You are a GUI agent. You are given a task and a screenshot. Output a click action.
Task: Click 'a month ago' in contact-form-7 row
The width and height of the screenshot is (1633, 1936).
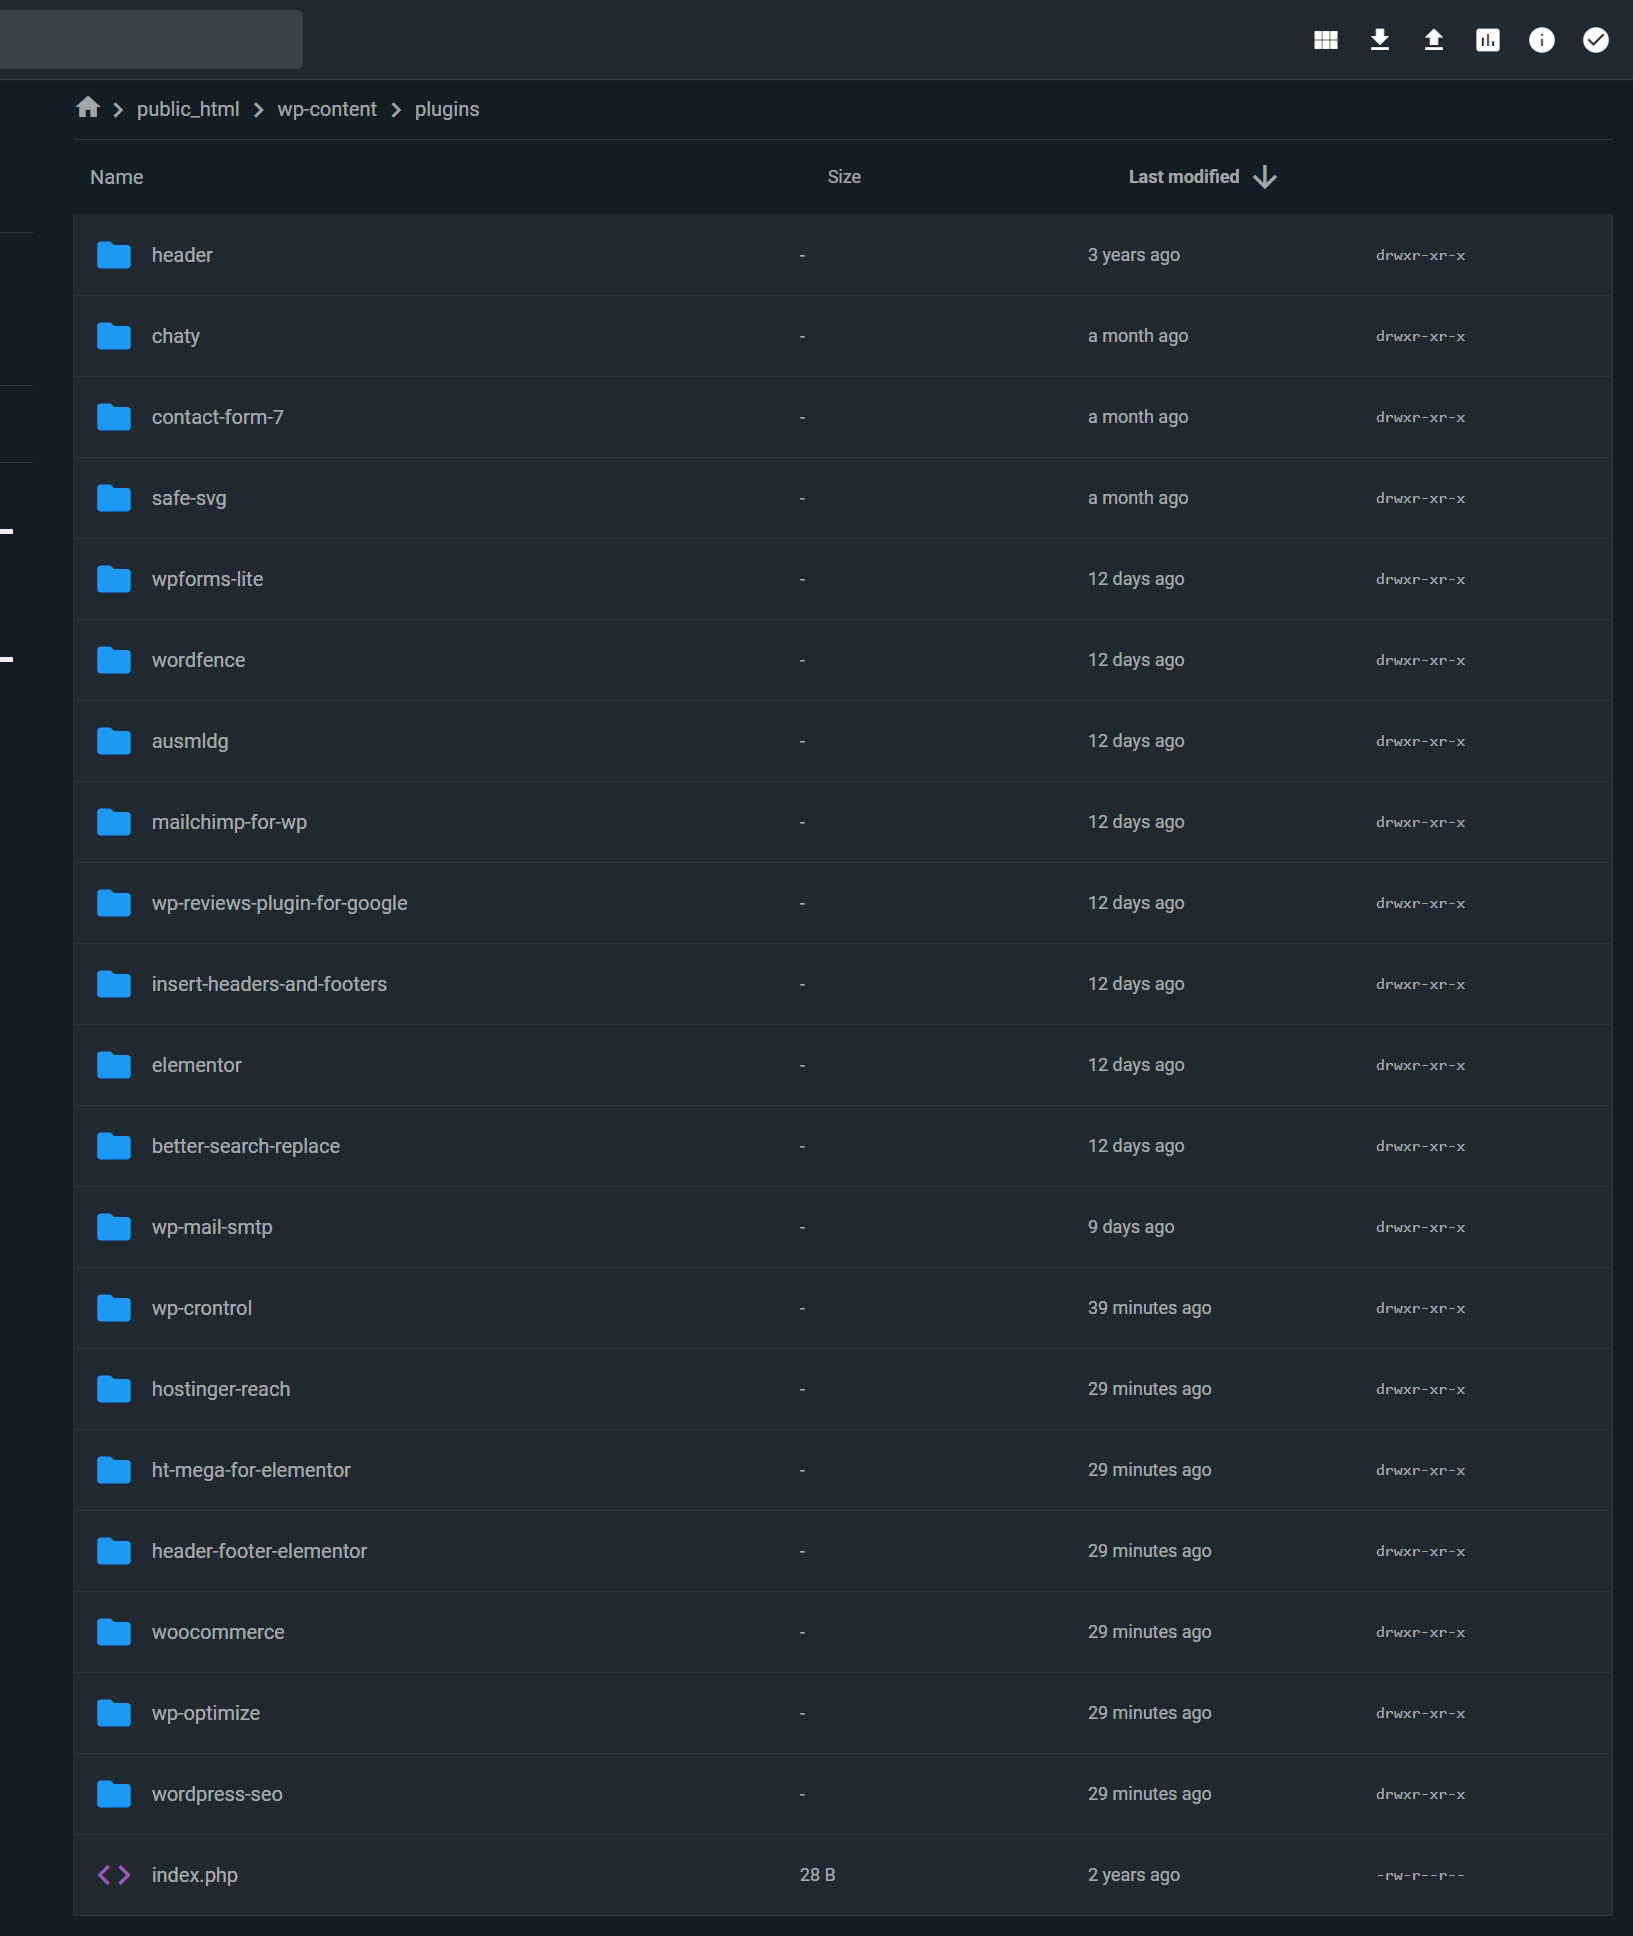coord(1138,417)
